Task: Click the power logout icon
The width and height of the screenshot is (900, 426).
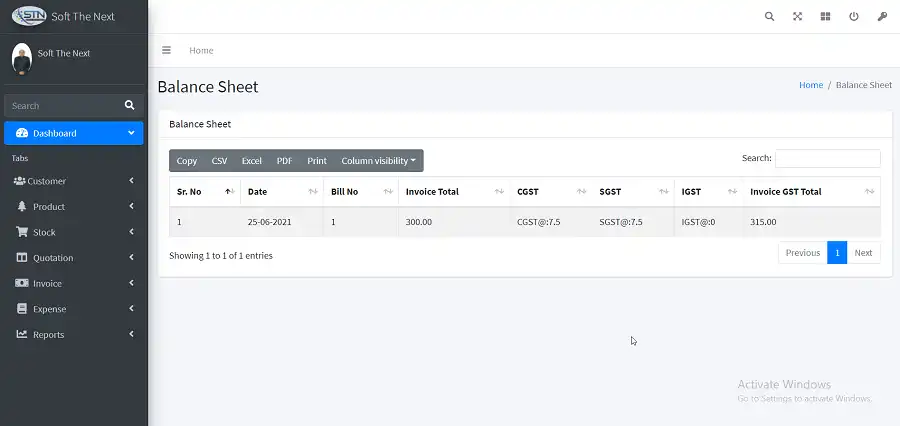Action: click(x=853, y=17)
